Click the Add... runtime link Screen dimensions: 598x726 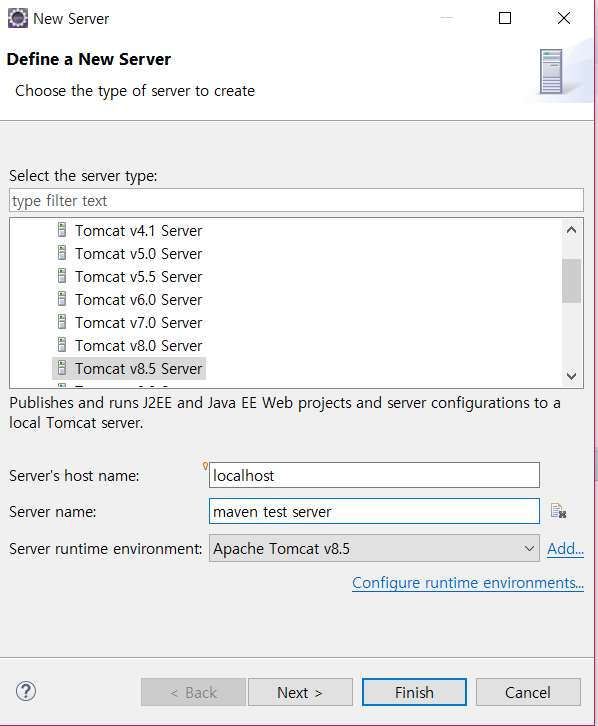point(565,549)
